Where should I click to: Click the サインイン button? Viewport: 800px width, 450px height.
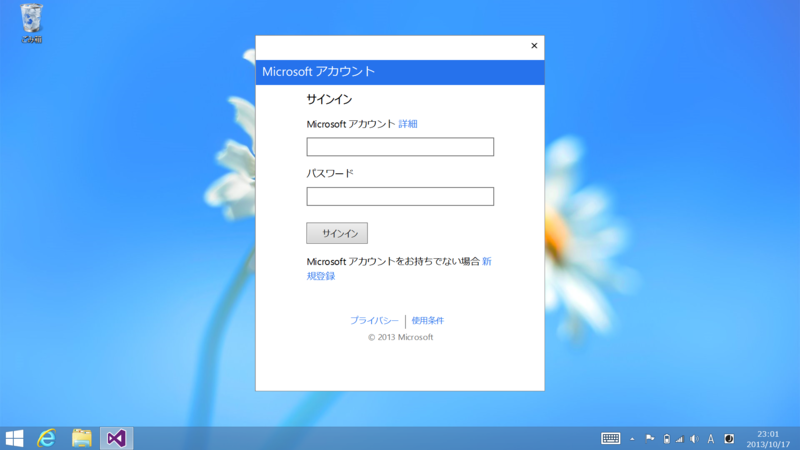337,233
